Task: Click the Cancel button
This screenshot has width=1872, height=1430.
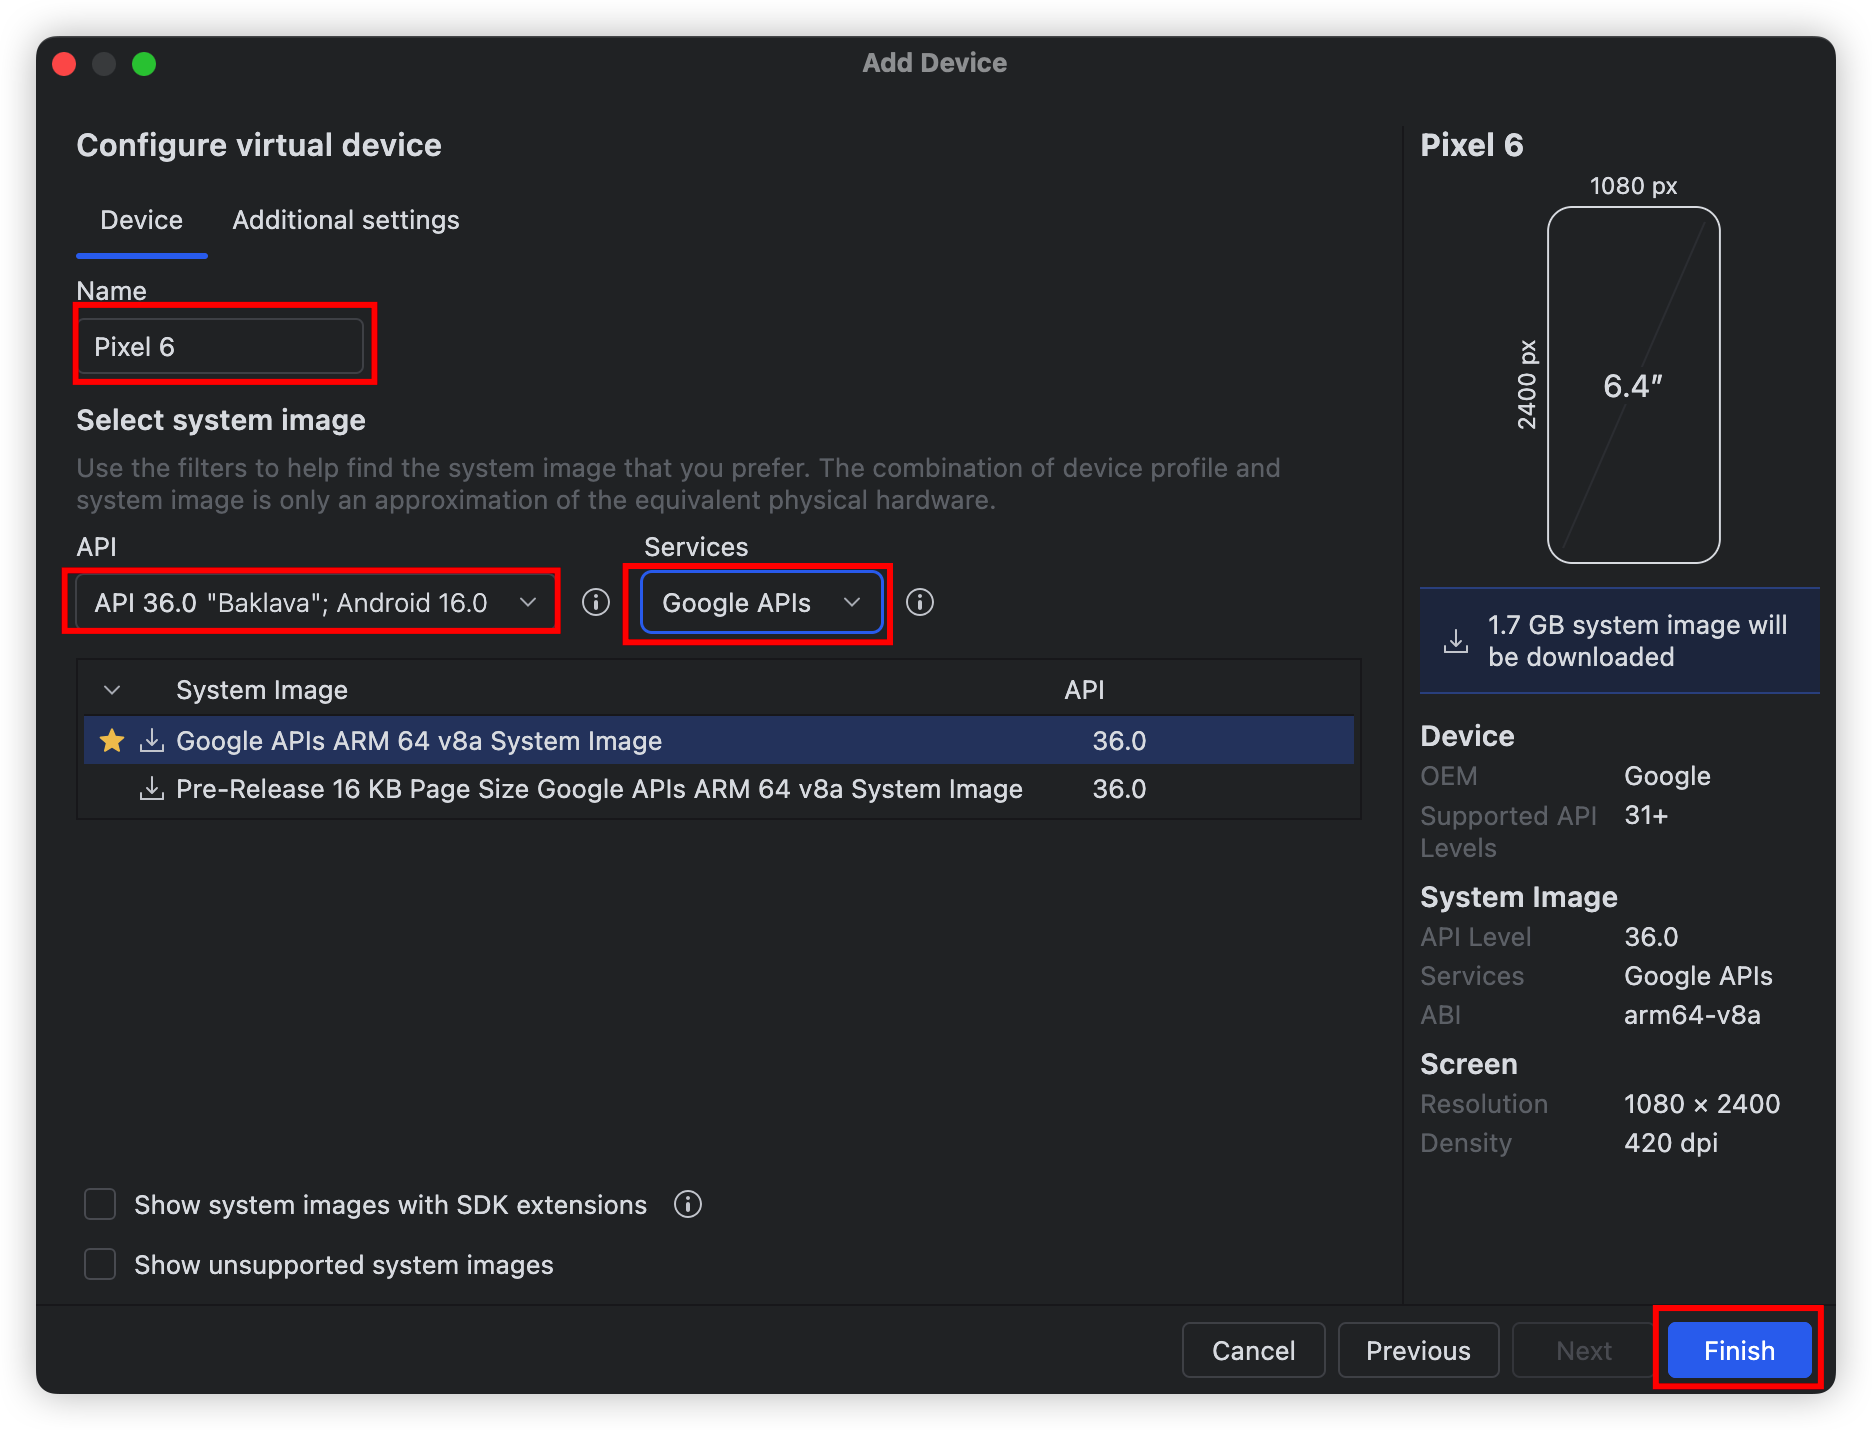Action: 1253,1350
